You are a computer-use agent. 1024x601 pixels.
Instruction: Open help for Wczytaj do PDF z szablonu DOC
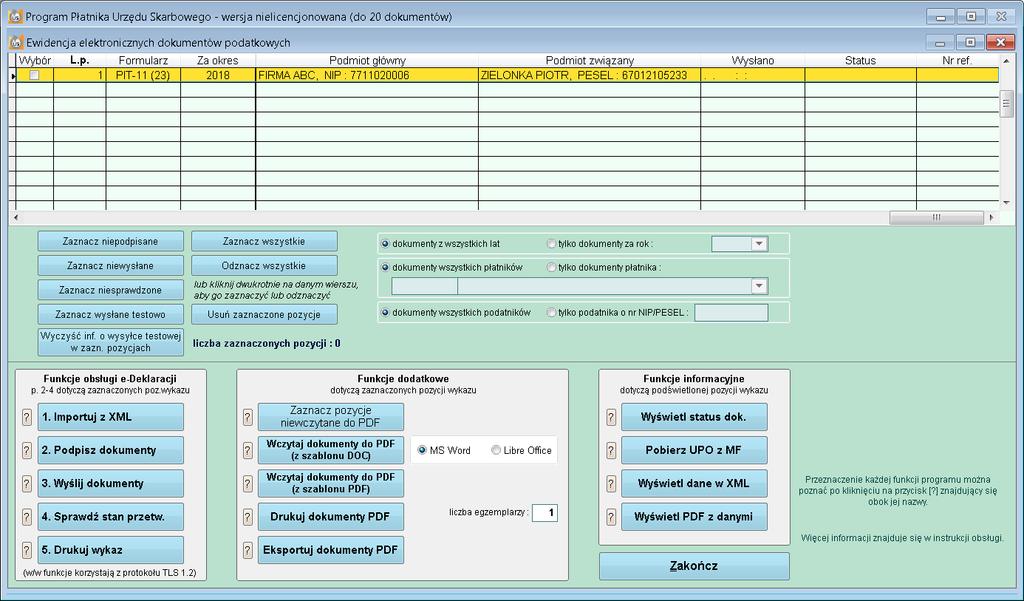(248, 450)
